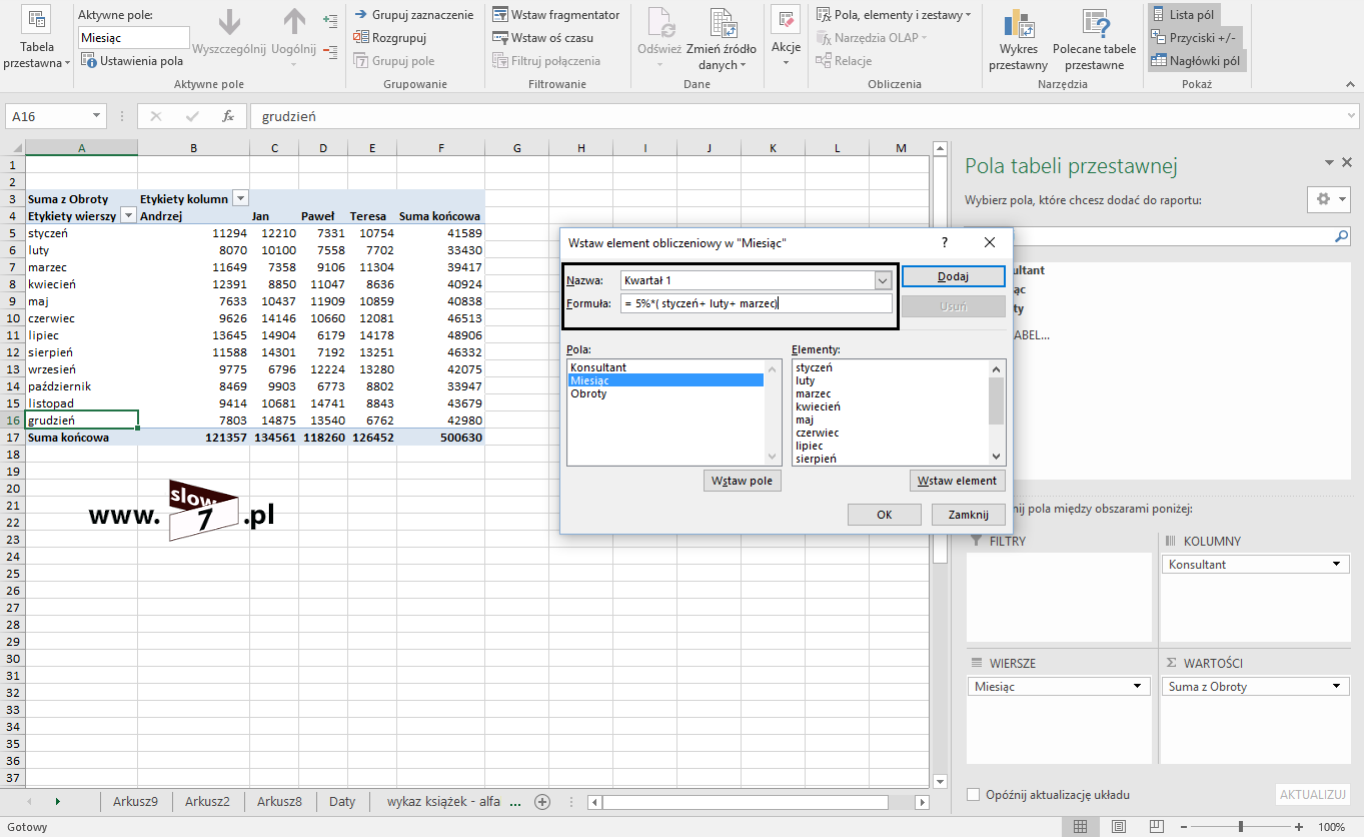
Task: Select Konsultant in the Pola list
Action: coord(598,367)
